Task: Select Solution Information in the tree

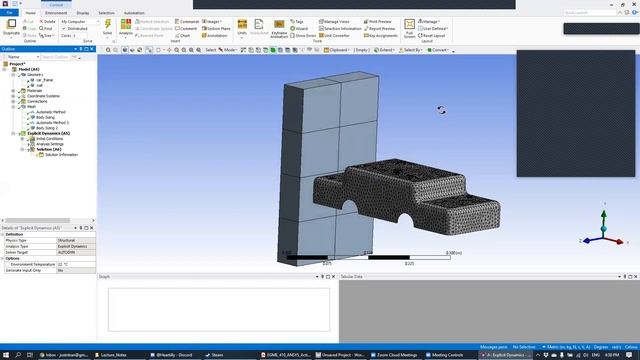Action: click(x=61, y=155)
